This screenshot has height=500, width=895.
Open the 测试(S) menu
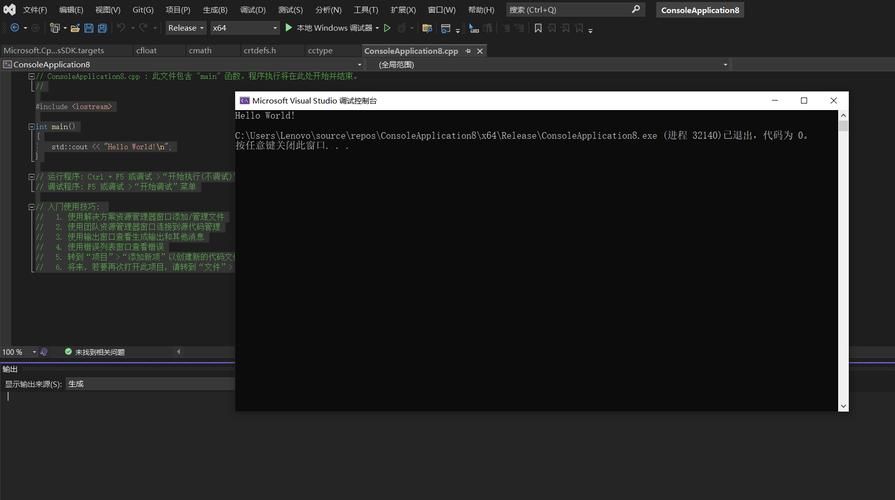point(290,10)
